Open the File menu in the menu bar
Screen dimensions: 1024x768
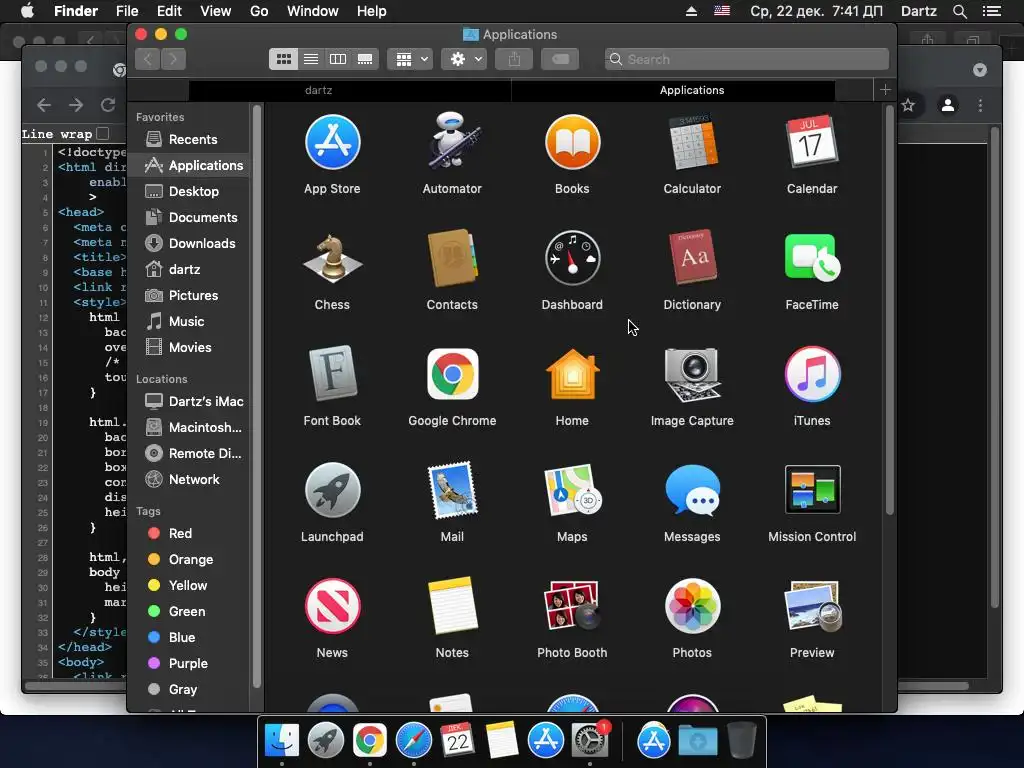point(127,11)
